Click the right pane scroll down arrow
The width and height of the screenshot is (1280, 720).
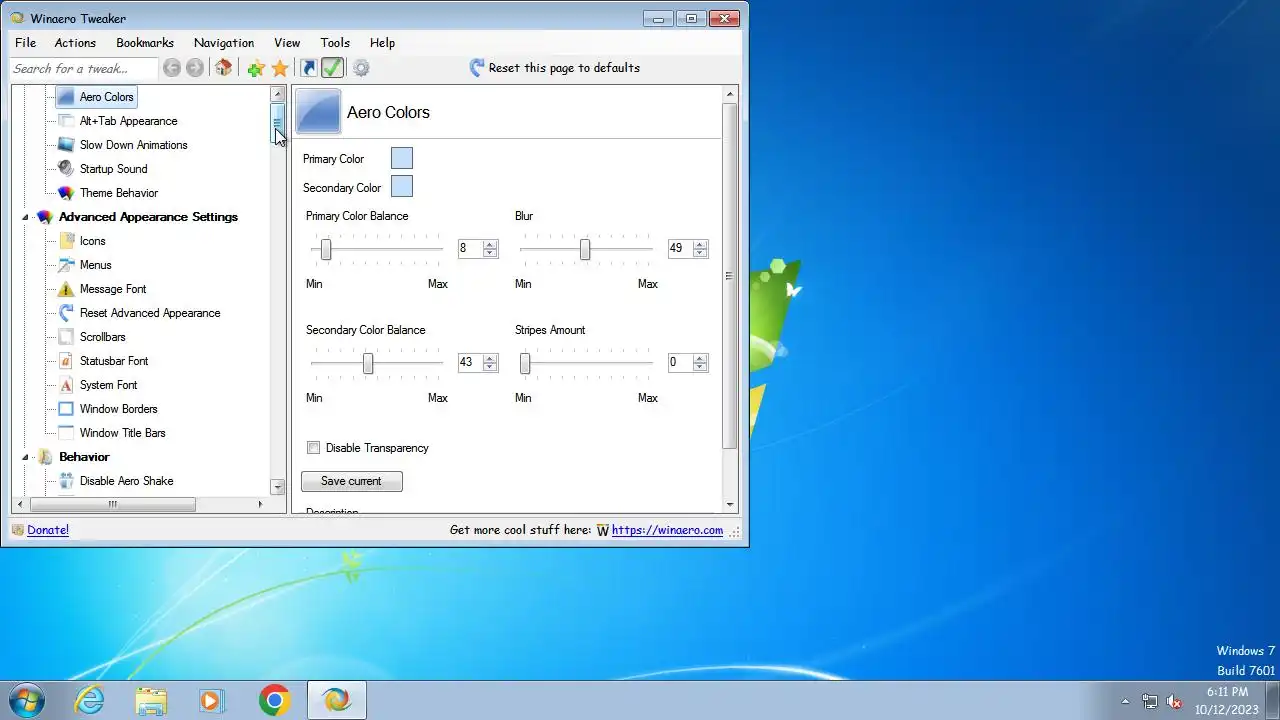coord(730,505)
